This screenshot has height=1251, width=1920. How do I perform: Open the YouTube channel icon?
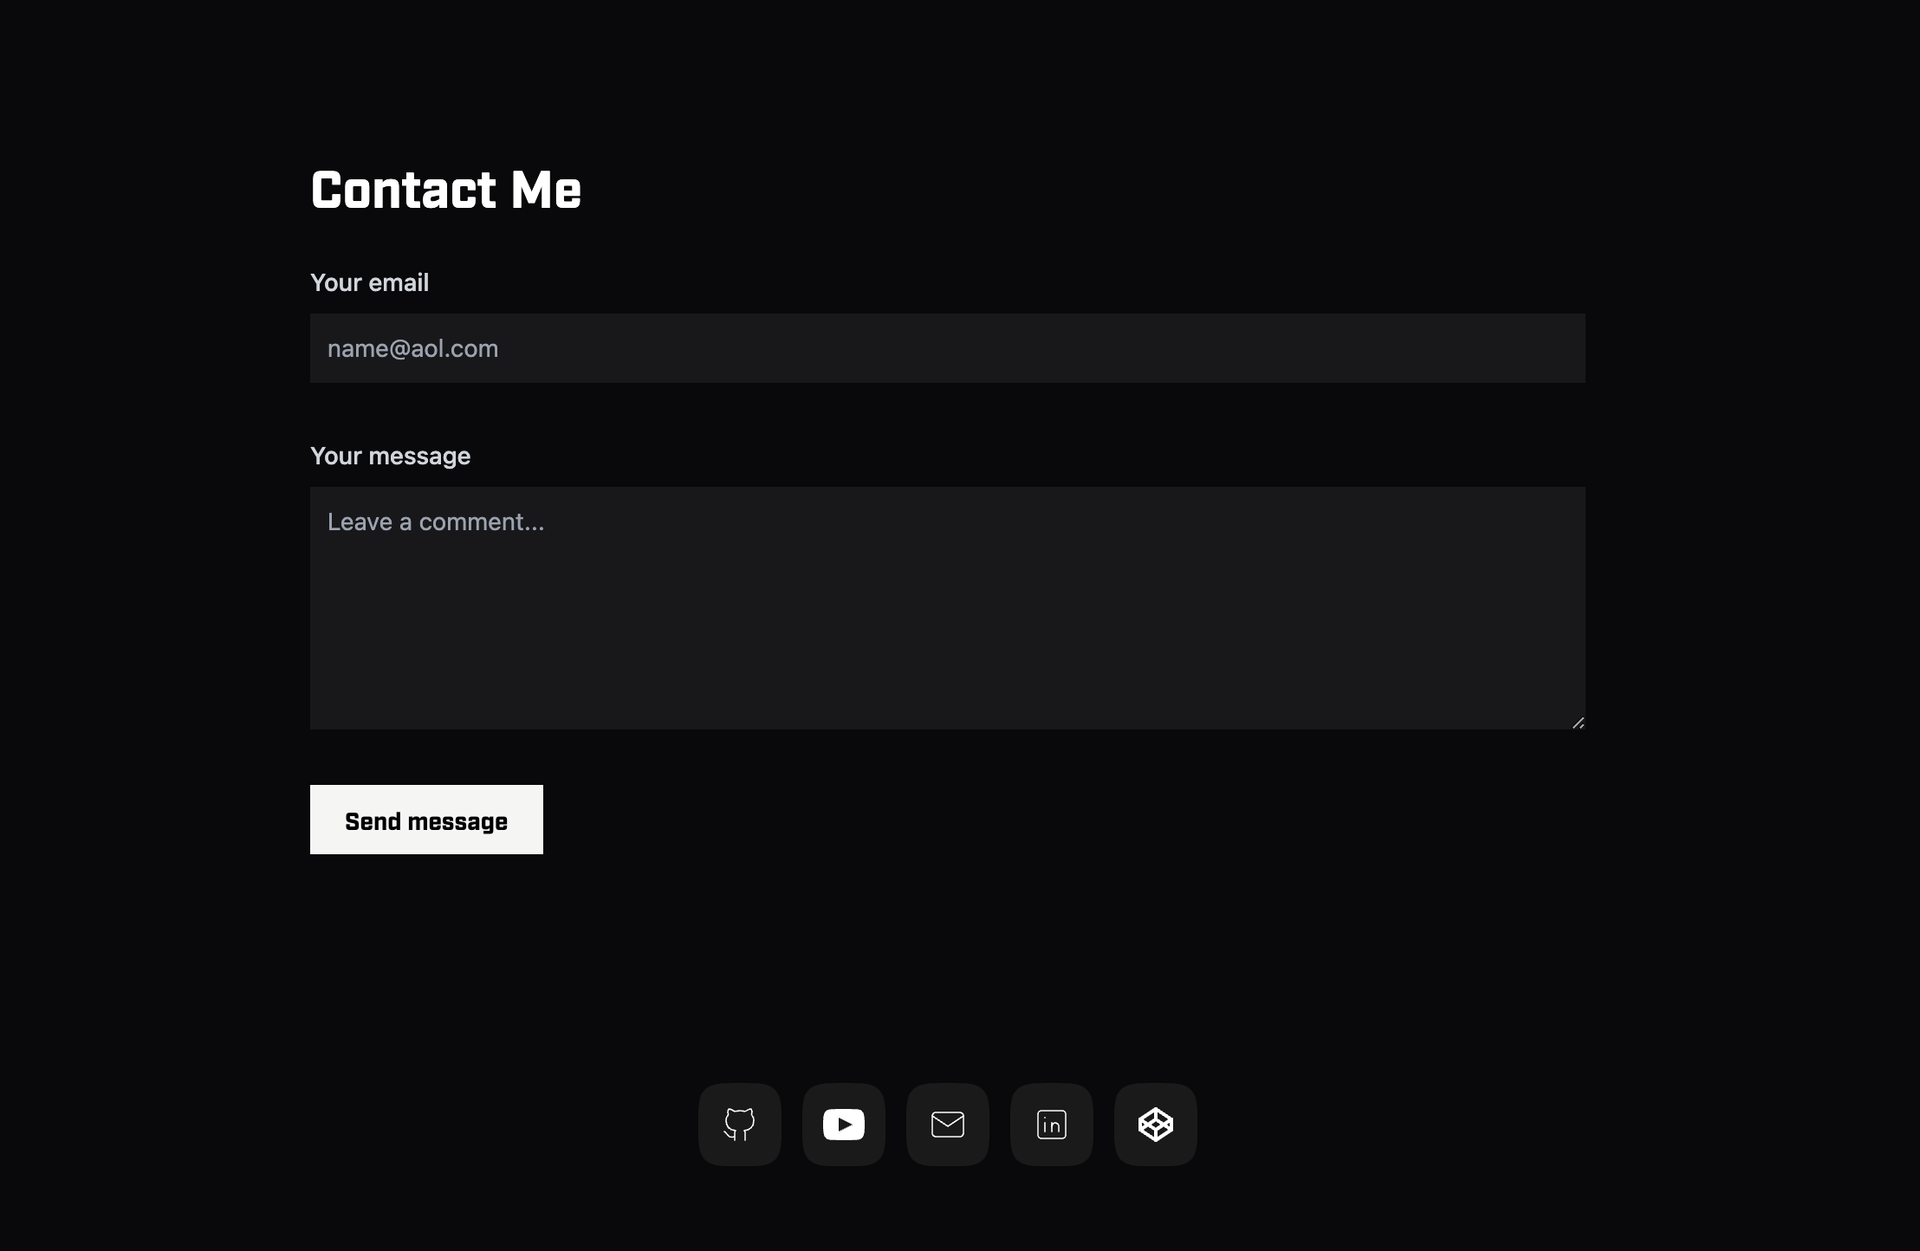843,1124
